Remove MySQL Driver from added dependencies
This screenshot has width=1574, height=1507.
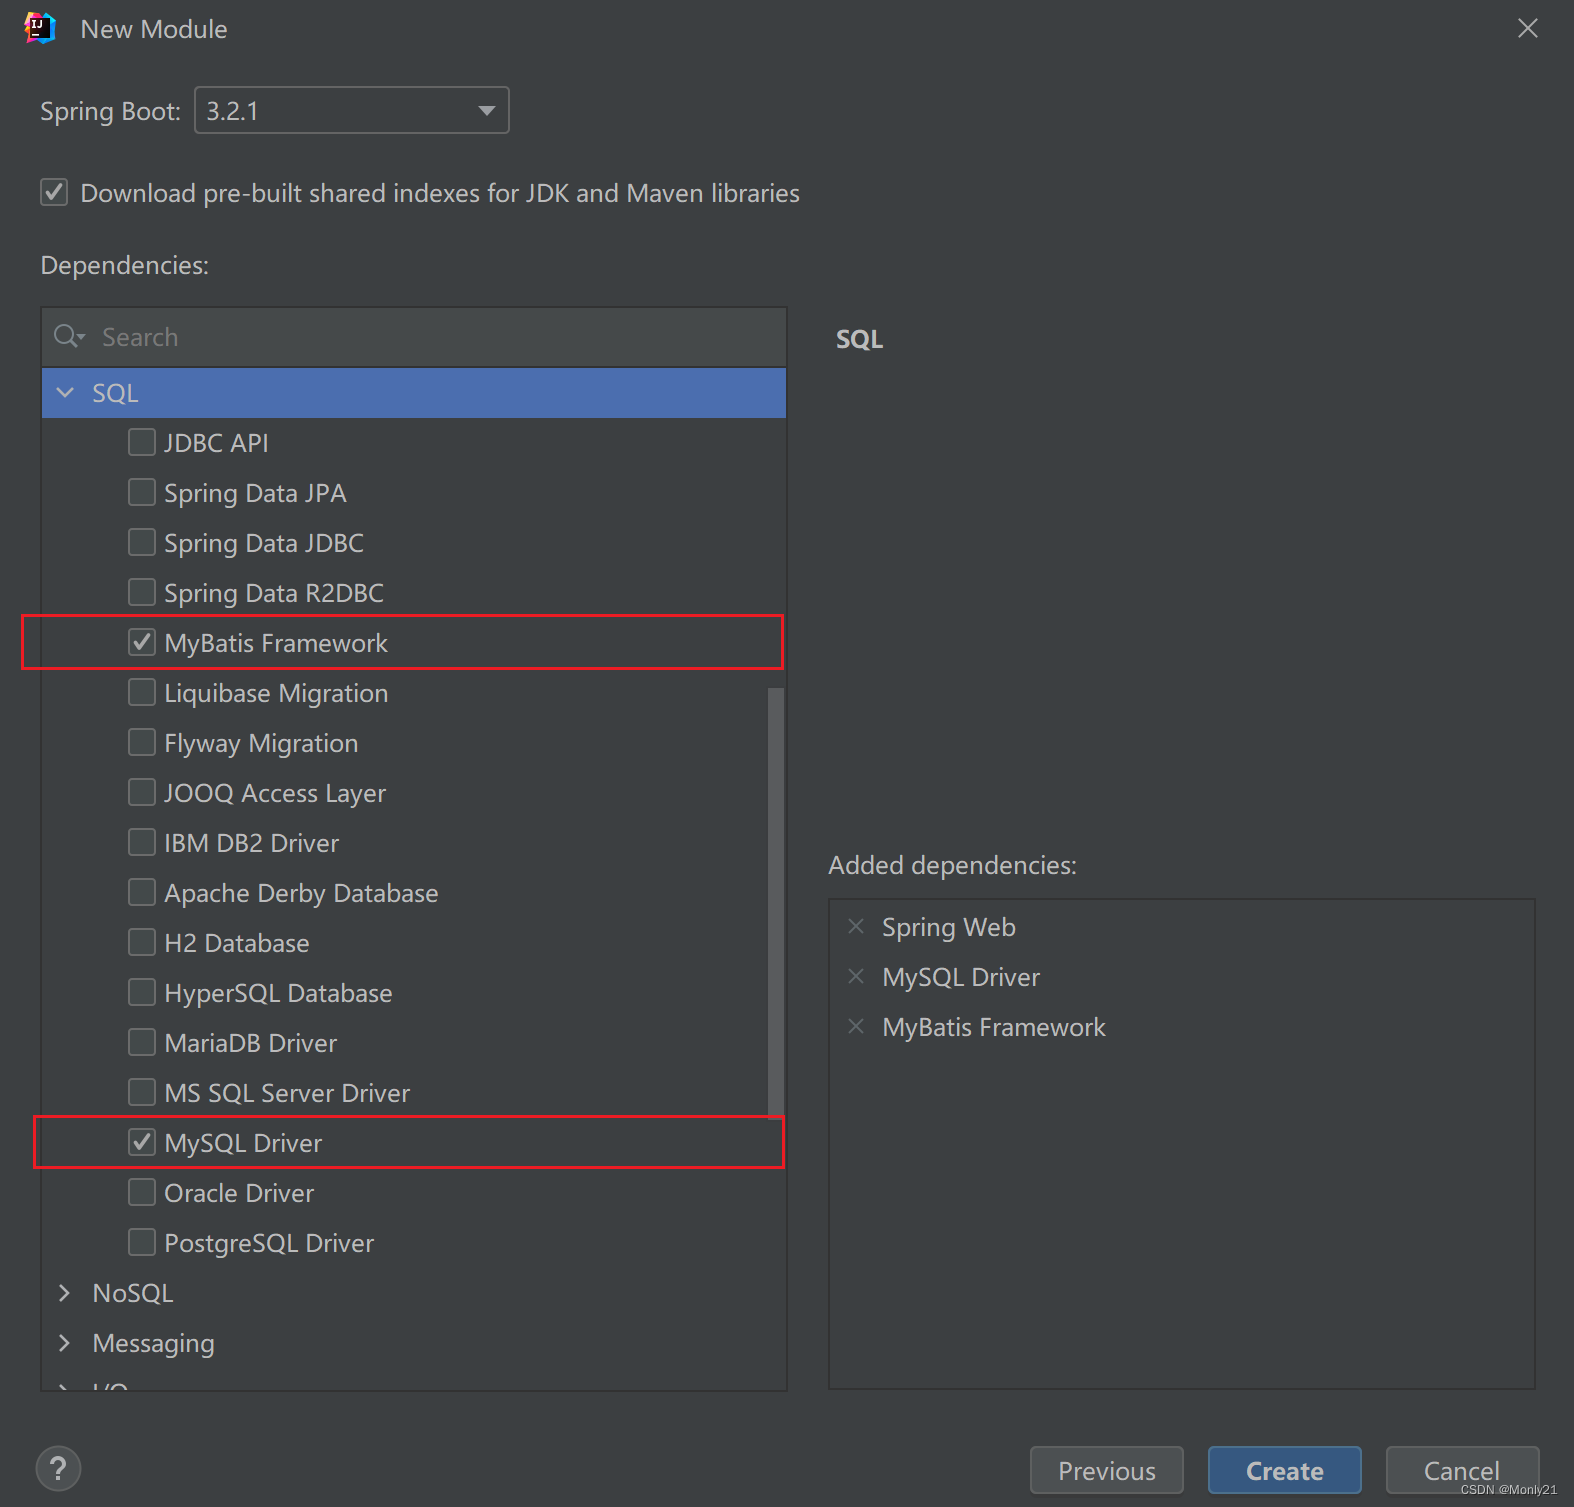[856, 977]
